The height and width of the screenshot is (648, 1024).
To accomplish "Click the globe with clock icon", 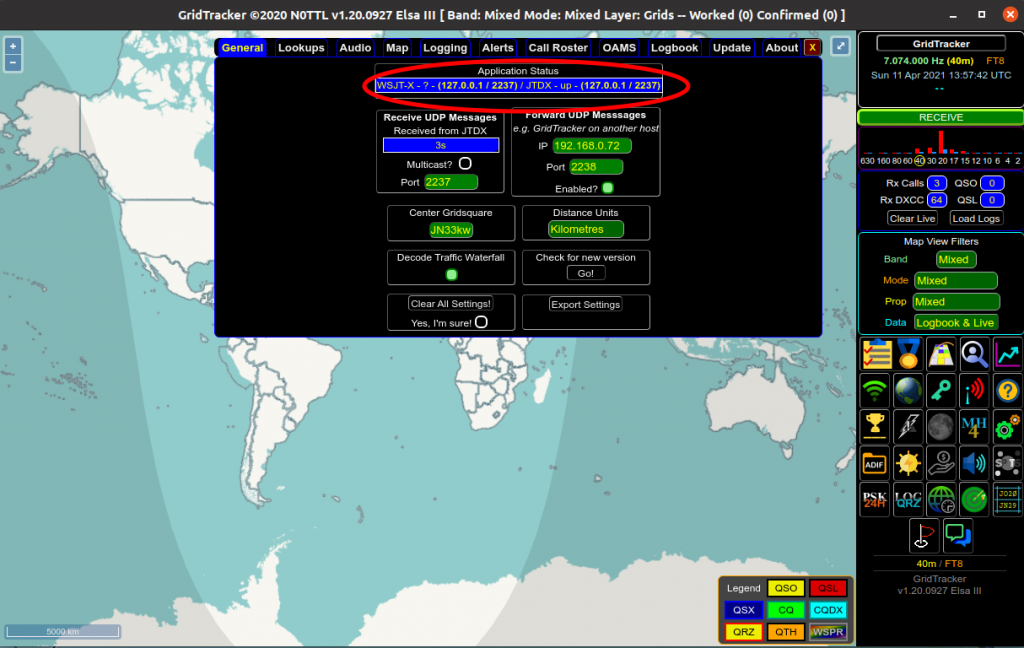I will pos(941,500).
